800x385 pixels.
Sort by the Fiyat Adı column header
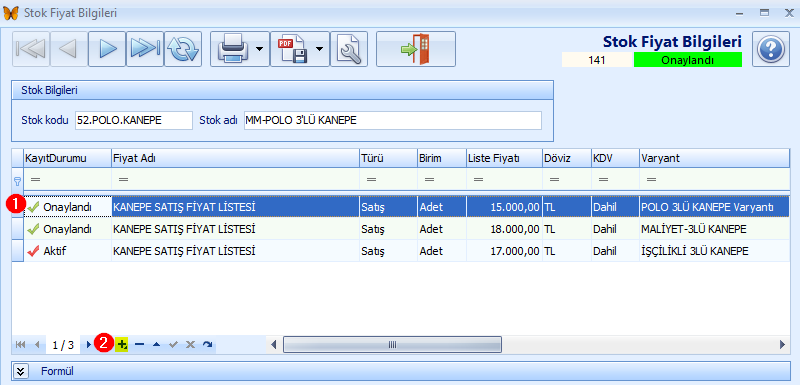point(235,158)
